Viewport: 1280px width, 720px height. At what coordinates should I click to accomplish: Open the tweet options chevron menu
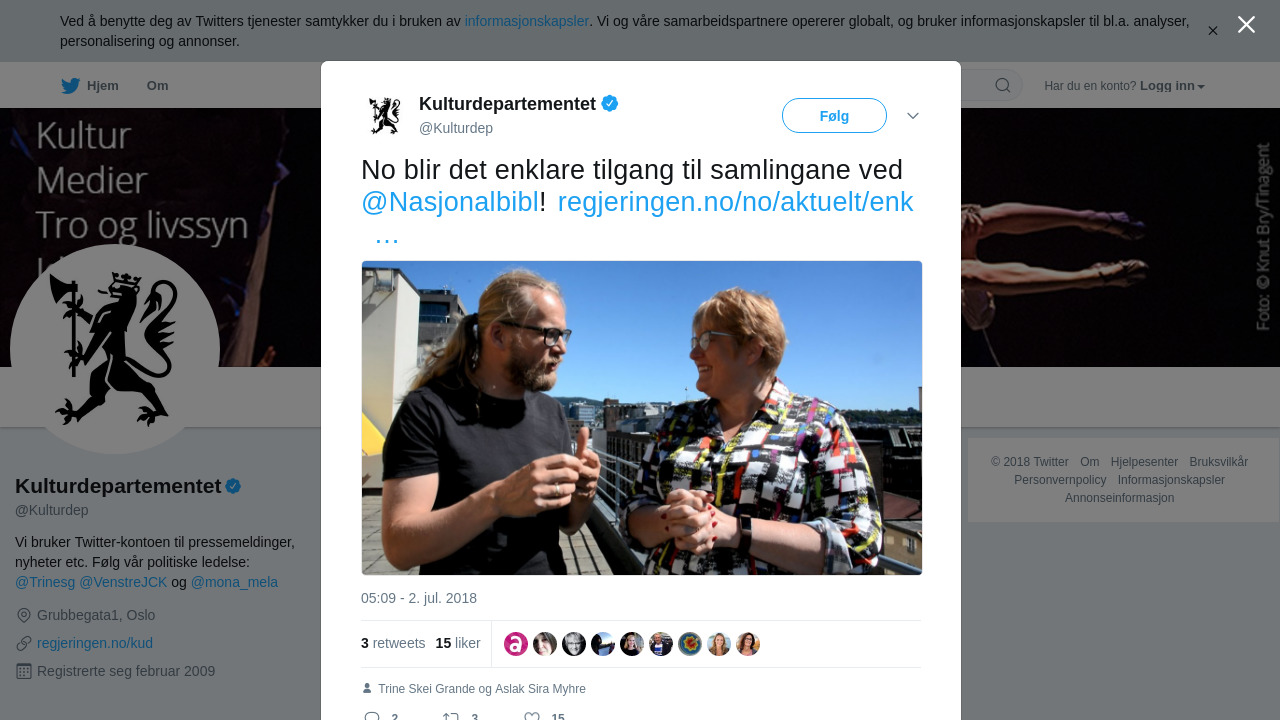(x=913, y=116)
